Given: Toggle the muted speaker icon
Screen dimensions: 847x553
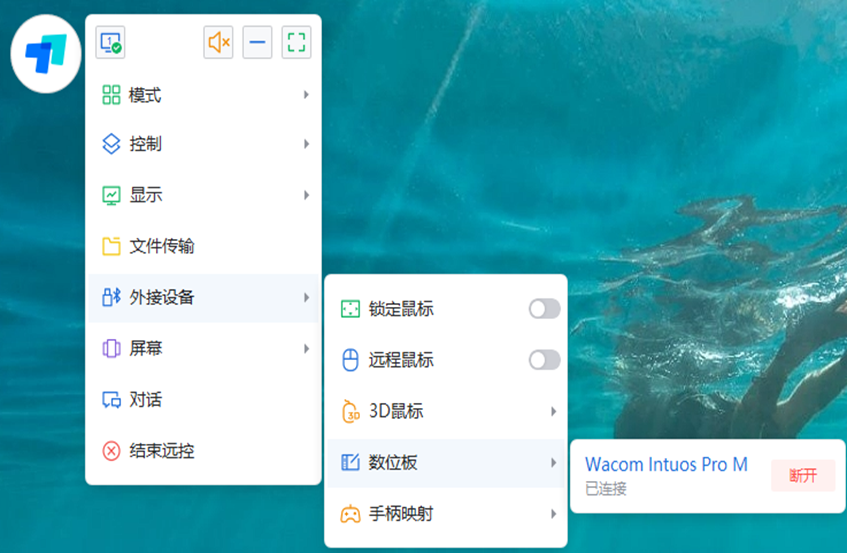Looking at the screenshot, I should [218, 43].
